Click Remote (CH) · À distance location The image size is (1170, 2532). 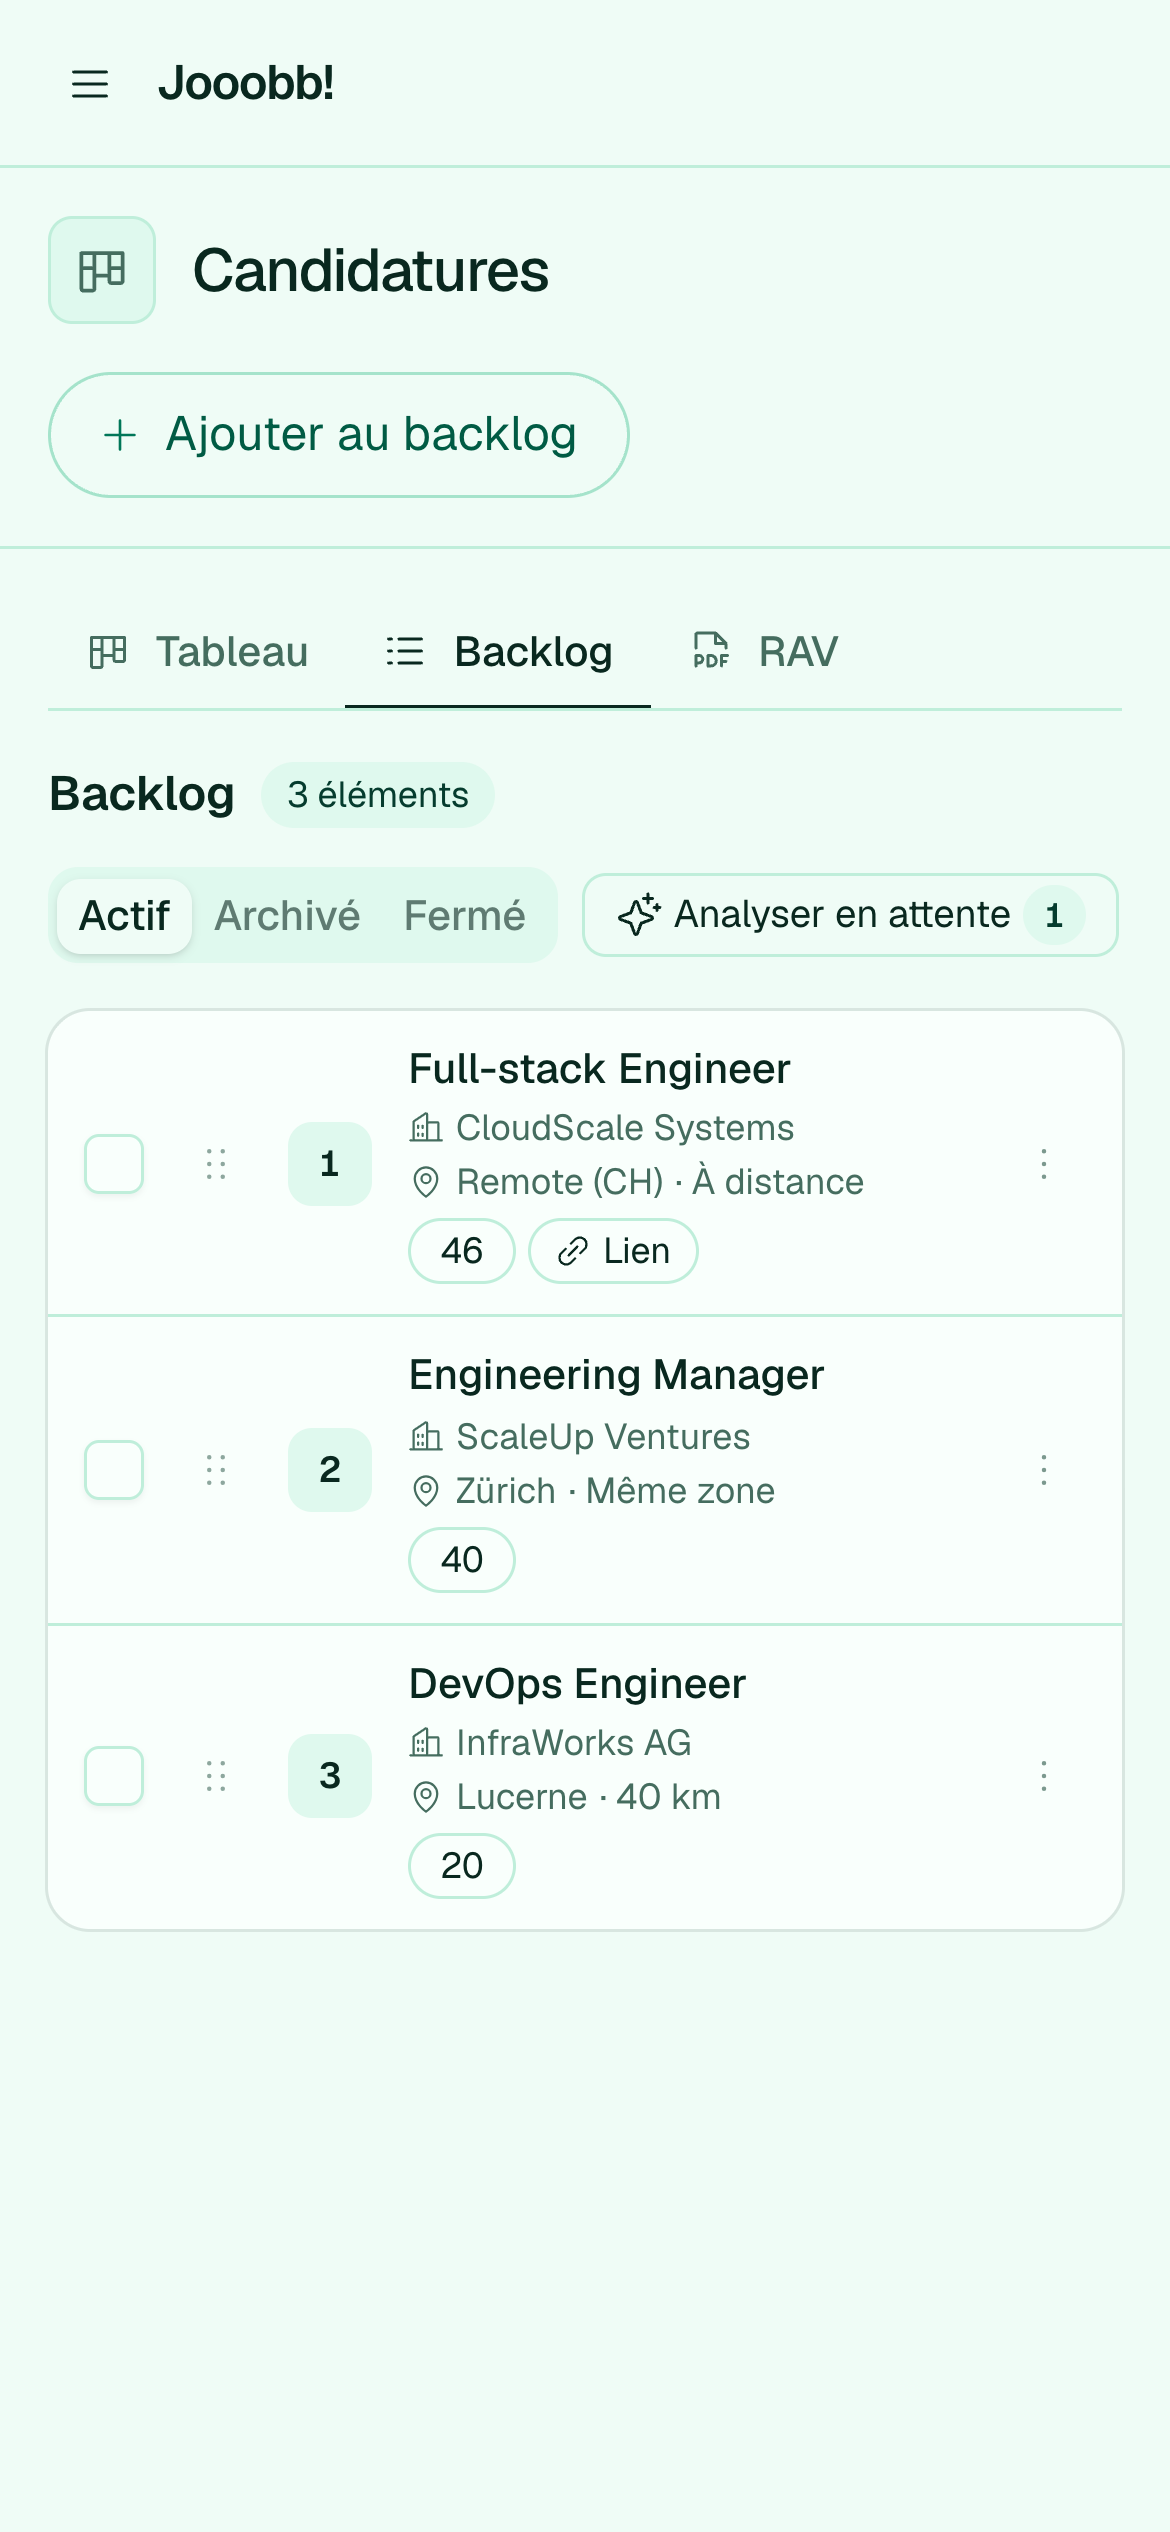(x=660, y=1182)
